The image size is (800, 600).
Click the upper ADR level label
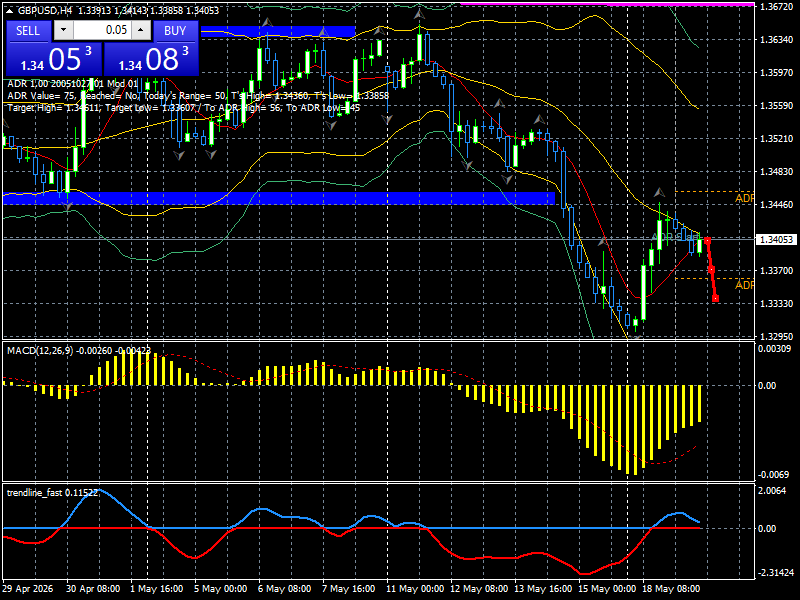(x=744, y=198)
